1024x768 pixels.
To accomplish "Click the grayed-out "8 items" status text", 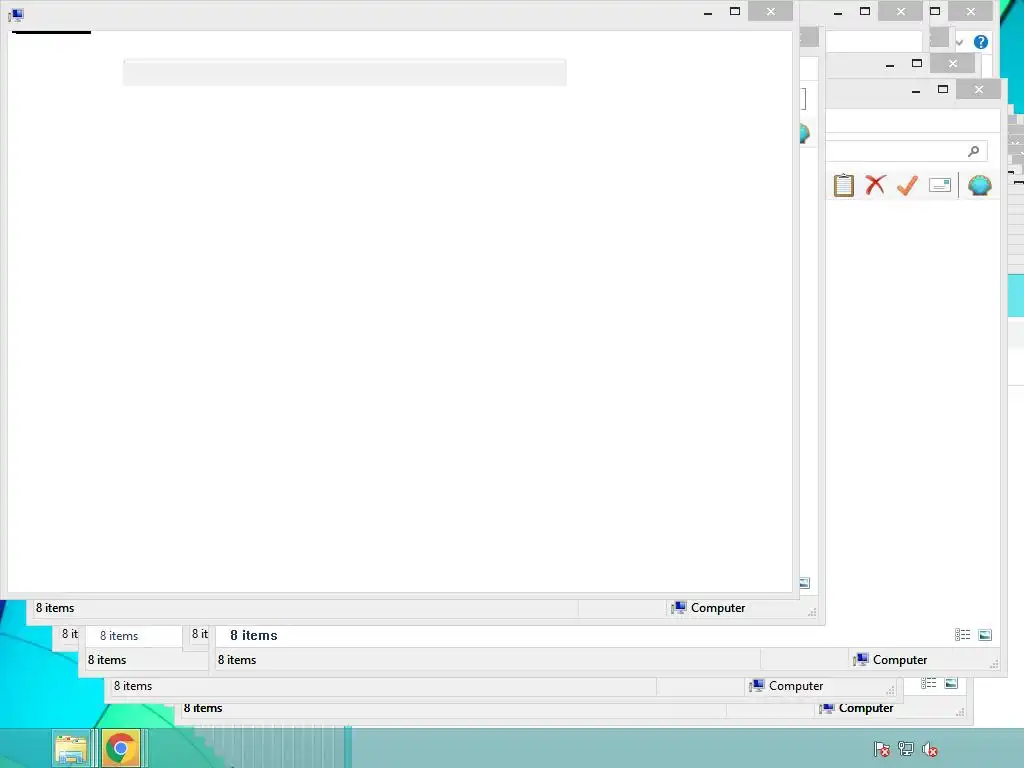I will [x=119, y=636].
